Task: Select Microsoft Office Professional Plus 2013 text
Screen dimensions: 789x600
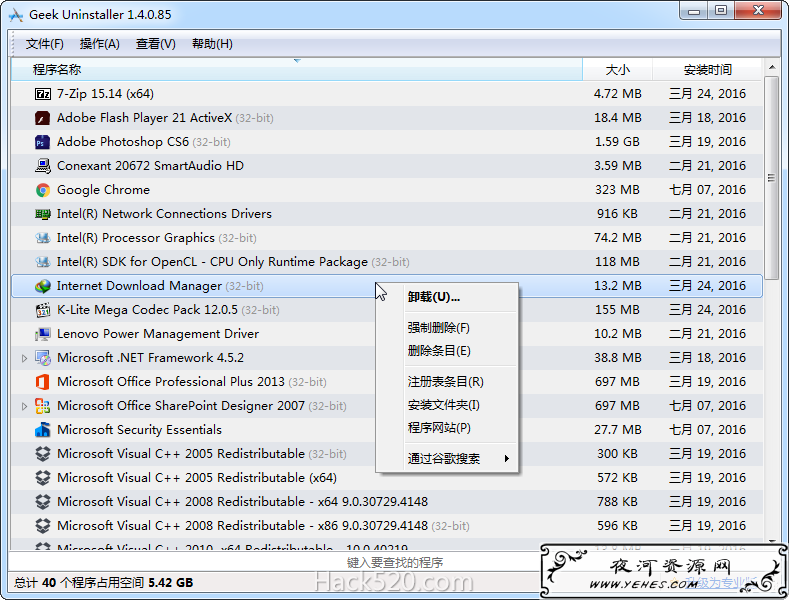Action: pos(171,382)
